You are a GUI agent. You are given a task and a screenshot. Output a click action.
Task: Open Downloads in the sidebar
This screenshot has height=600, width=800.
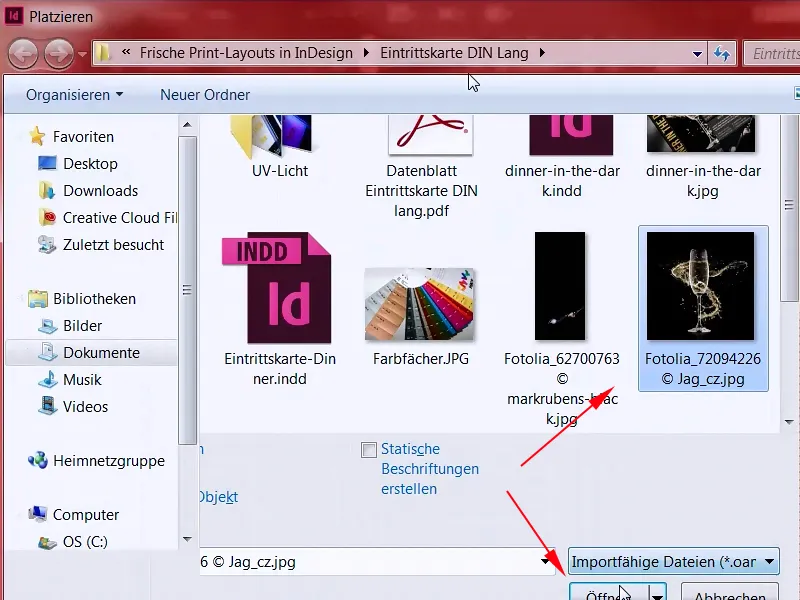pyautogui.click(x=101, y=191)
